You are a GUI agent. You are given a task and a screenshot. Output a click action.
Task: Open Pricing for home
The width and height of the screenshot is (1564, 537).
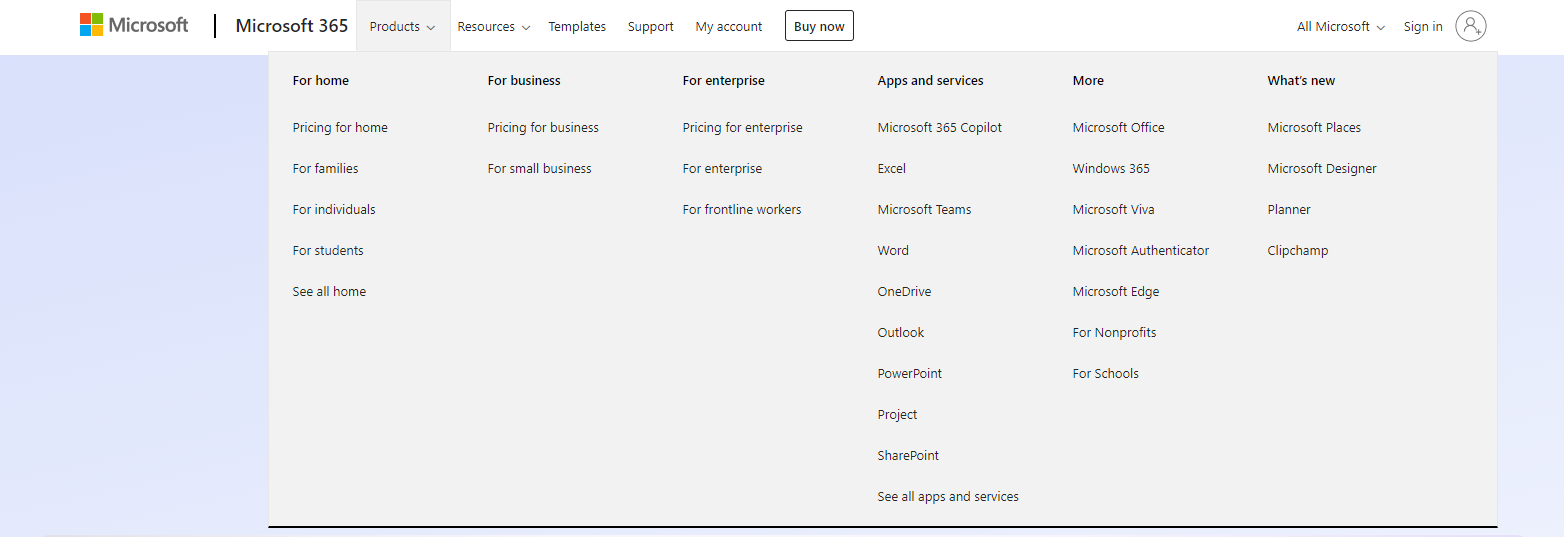[340, 128]
